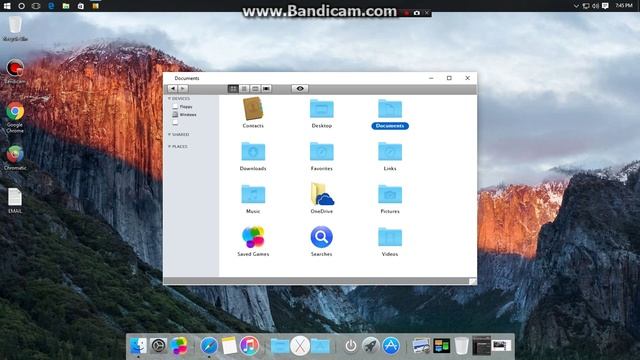Open the Trash in the dock
Viewport: 640px width, 360px height.
pos(461,346)
